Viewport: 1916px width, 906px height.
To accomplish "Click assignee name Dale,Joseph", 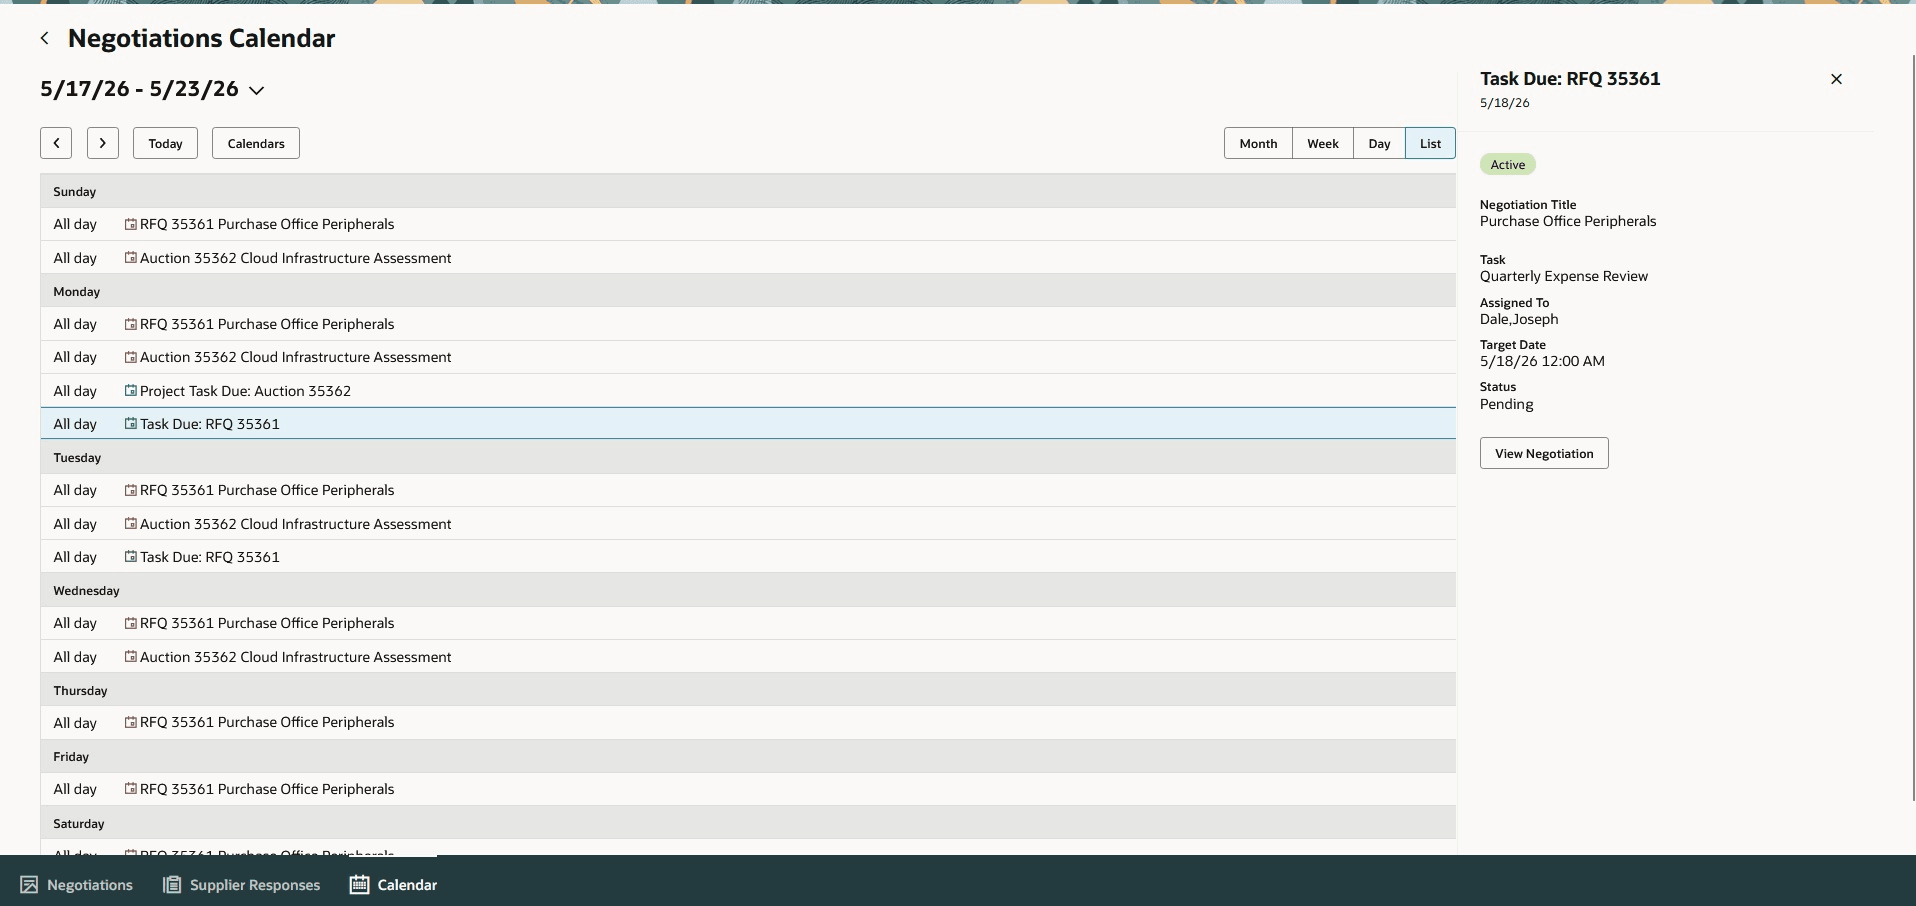I will [x=1519, y=319].
